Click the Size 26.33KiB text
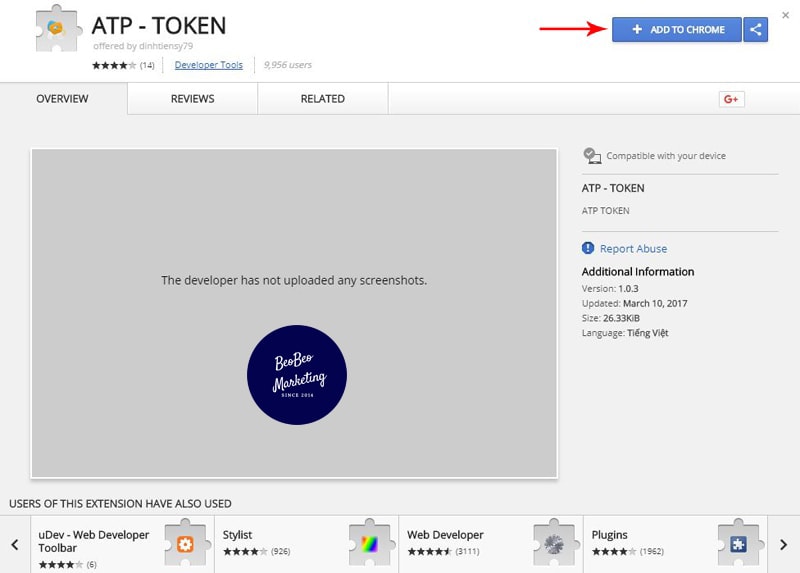Viewport: 800px width, 573px height. coord(611,318)
